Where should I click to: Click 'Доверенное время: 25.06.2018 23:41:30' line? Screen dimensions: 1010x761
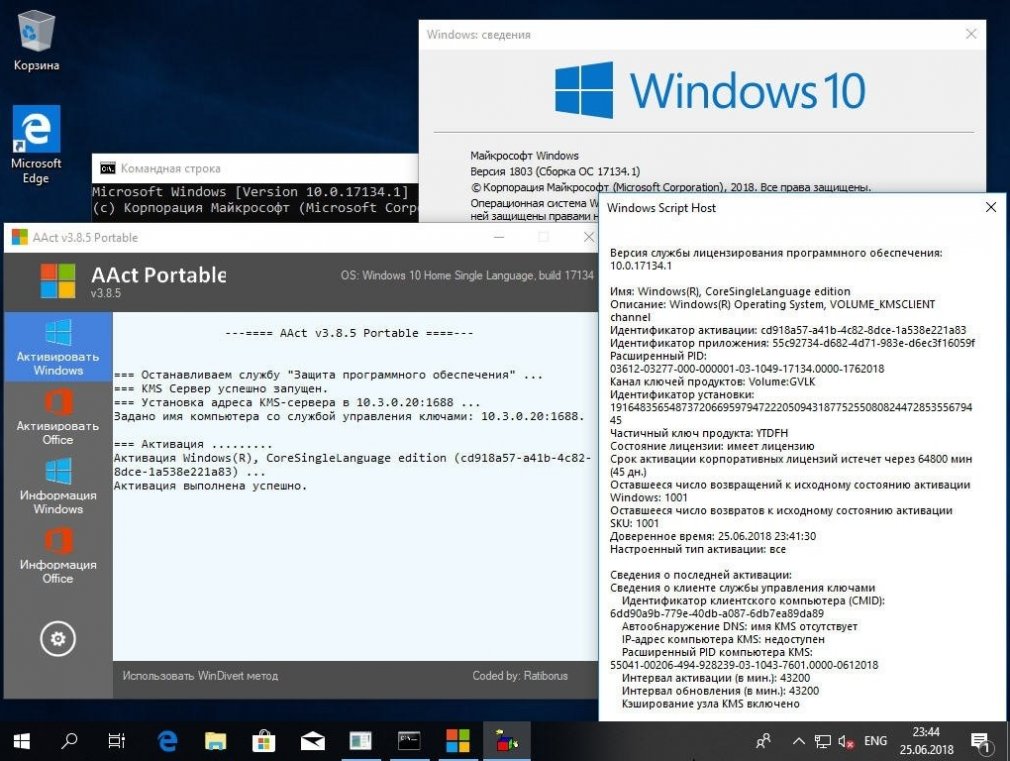713,536
